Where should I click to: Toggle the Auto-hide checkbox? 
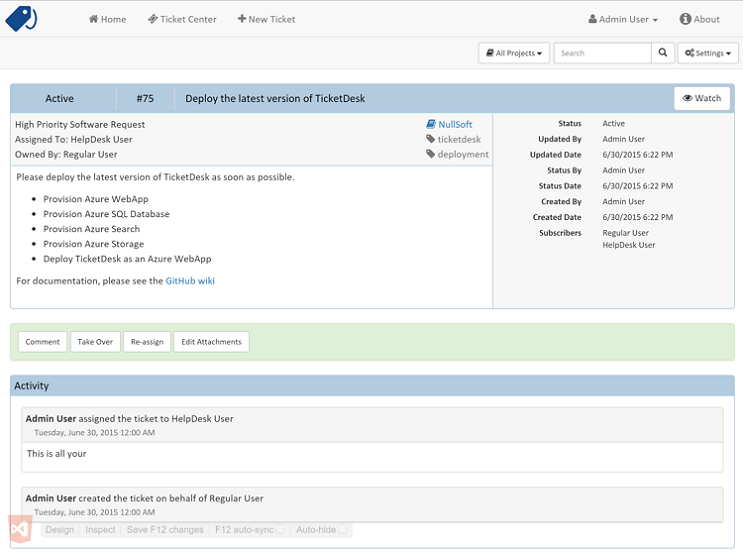pyautogui.click(x=343, y=529)
